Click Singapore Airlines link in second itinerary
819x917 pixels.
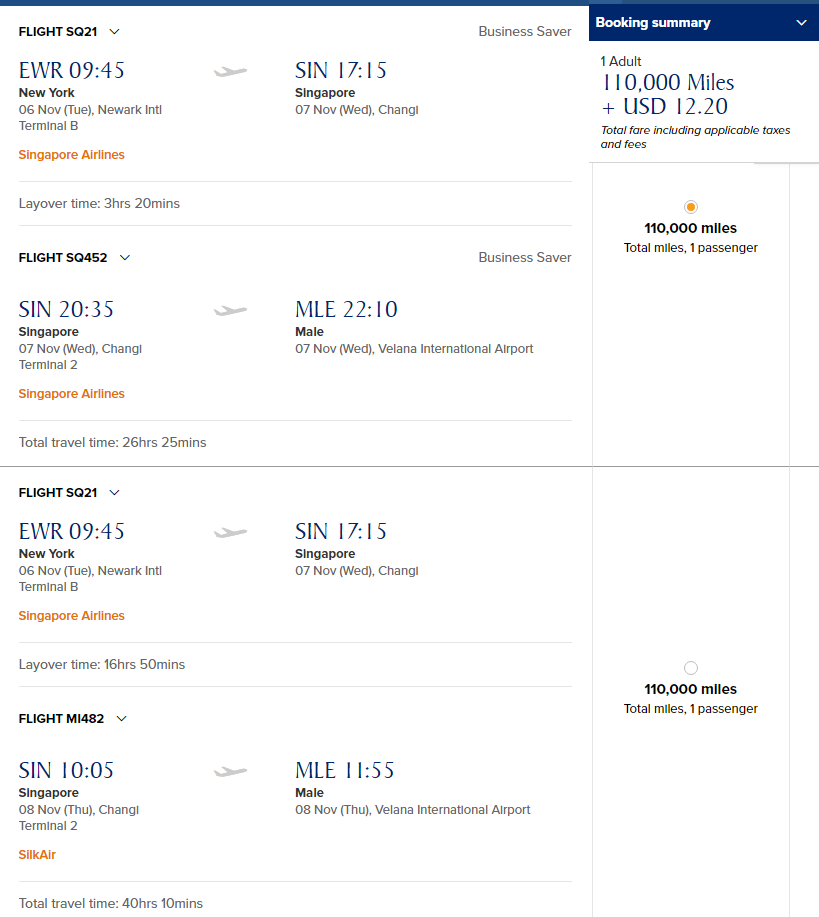(x=71, y=616)
